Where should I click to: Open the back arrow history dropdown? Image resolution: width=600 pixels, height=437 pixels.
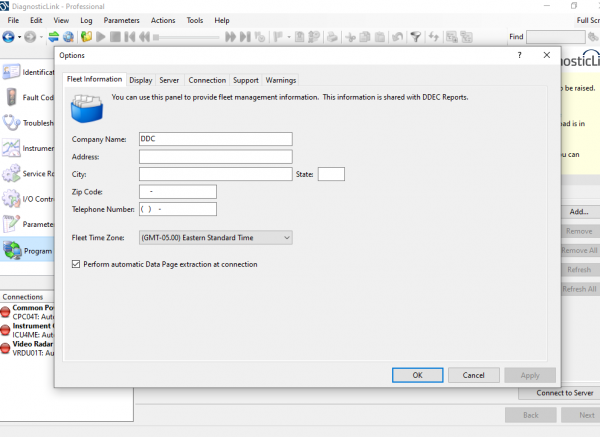point(19,38)
